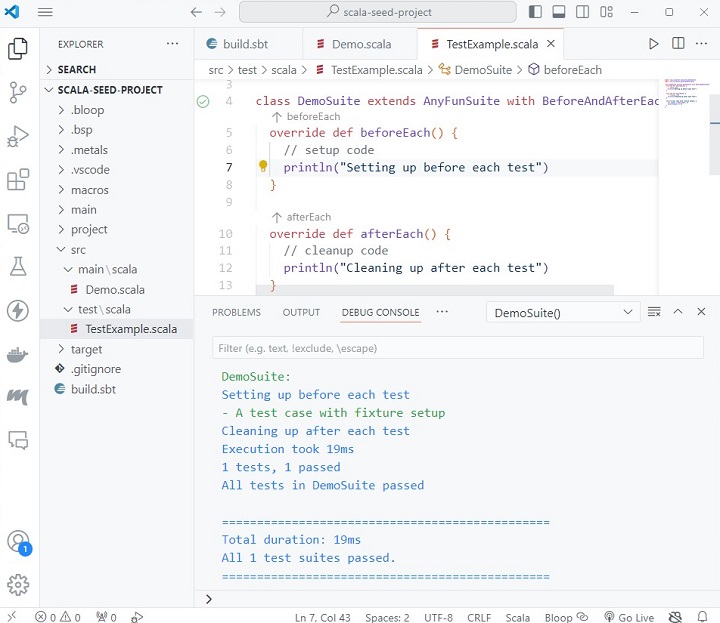This screenshot has width=720, height=623.
Task: Click the debug console filter input field
Action: pyautogui.click(x=457, y=348)
